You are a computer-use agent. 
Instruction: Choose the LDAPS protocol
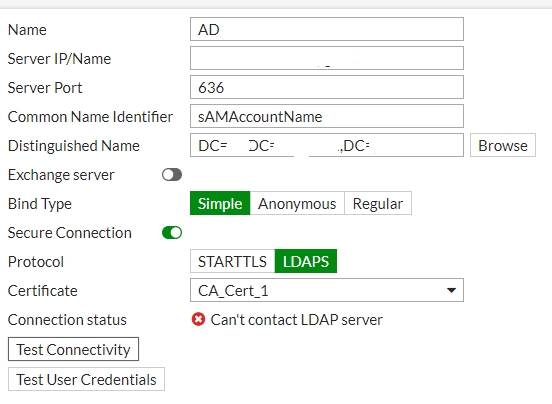306,261
